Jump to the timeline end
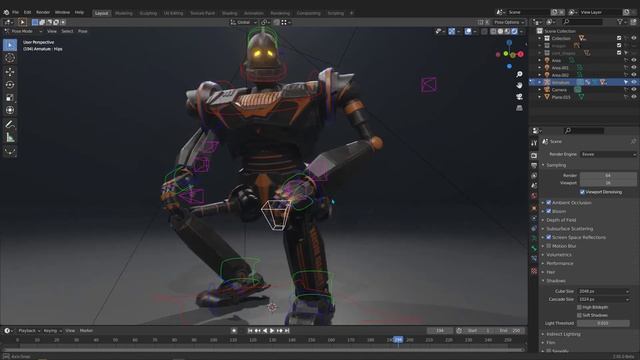 pyautogui.click(x=287, y=331)
